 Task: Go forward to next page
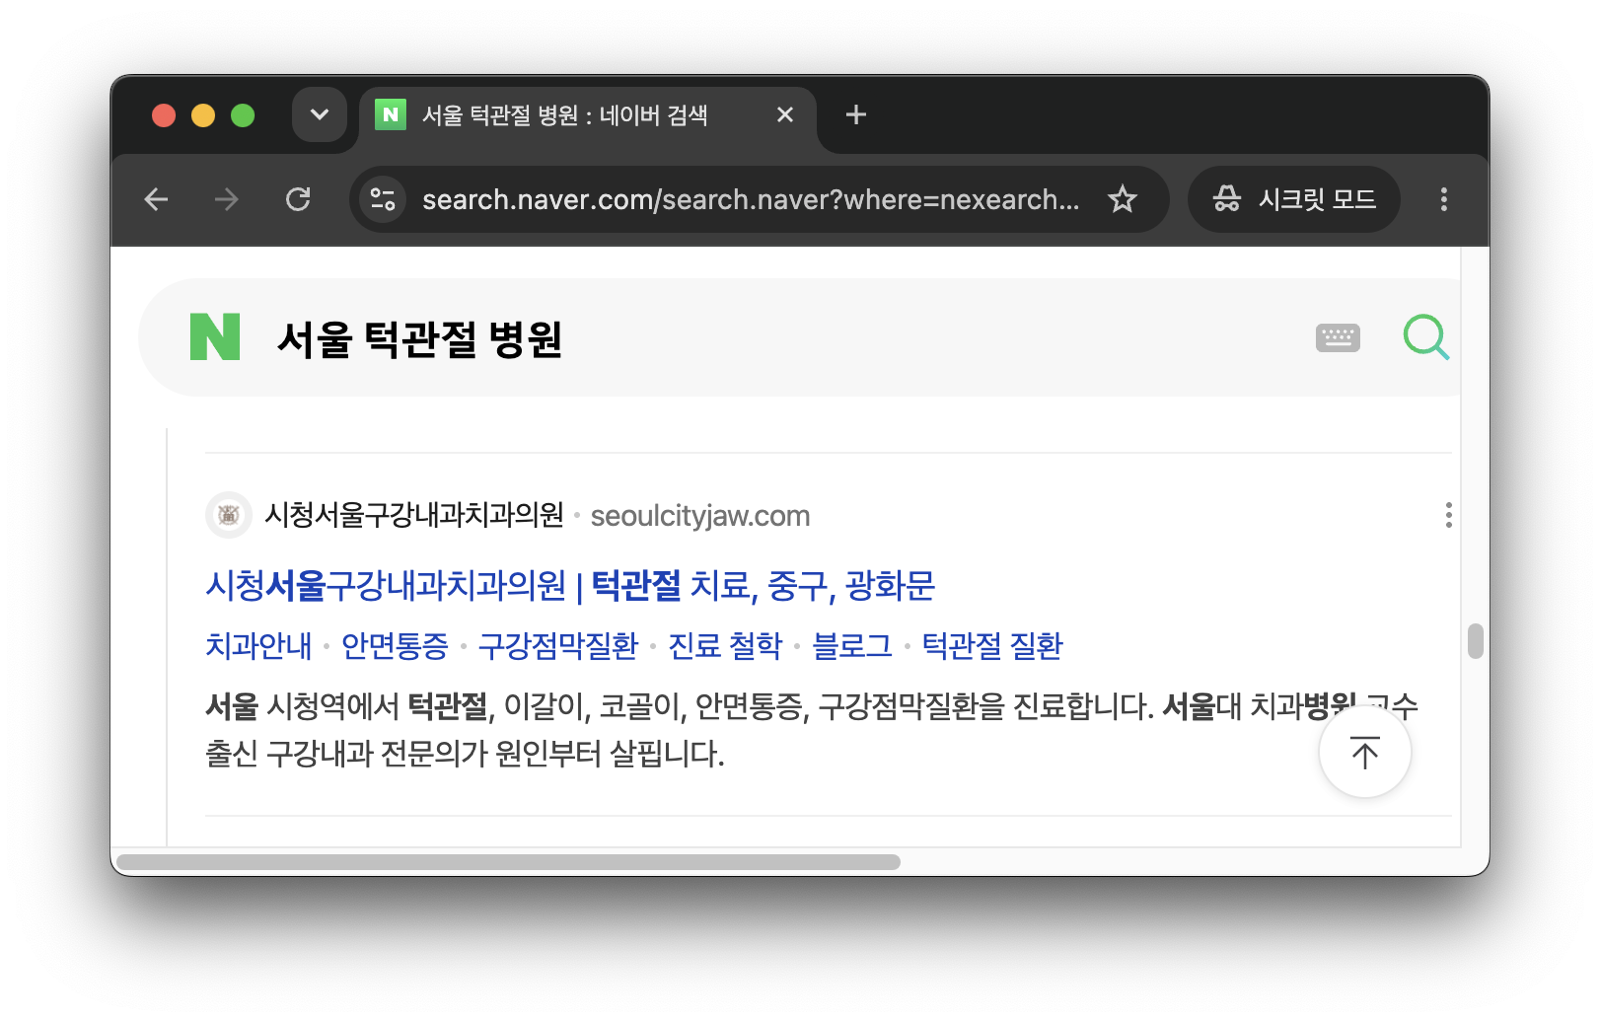(226, 199)
